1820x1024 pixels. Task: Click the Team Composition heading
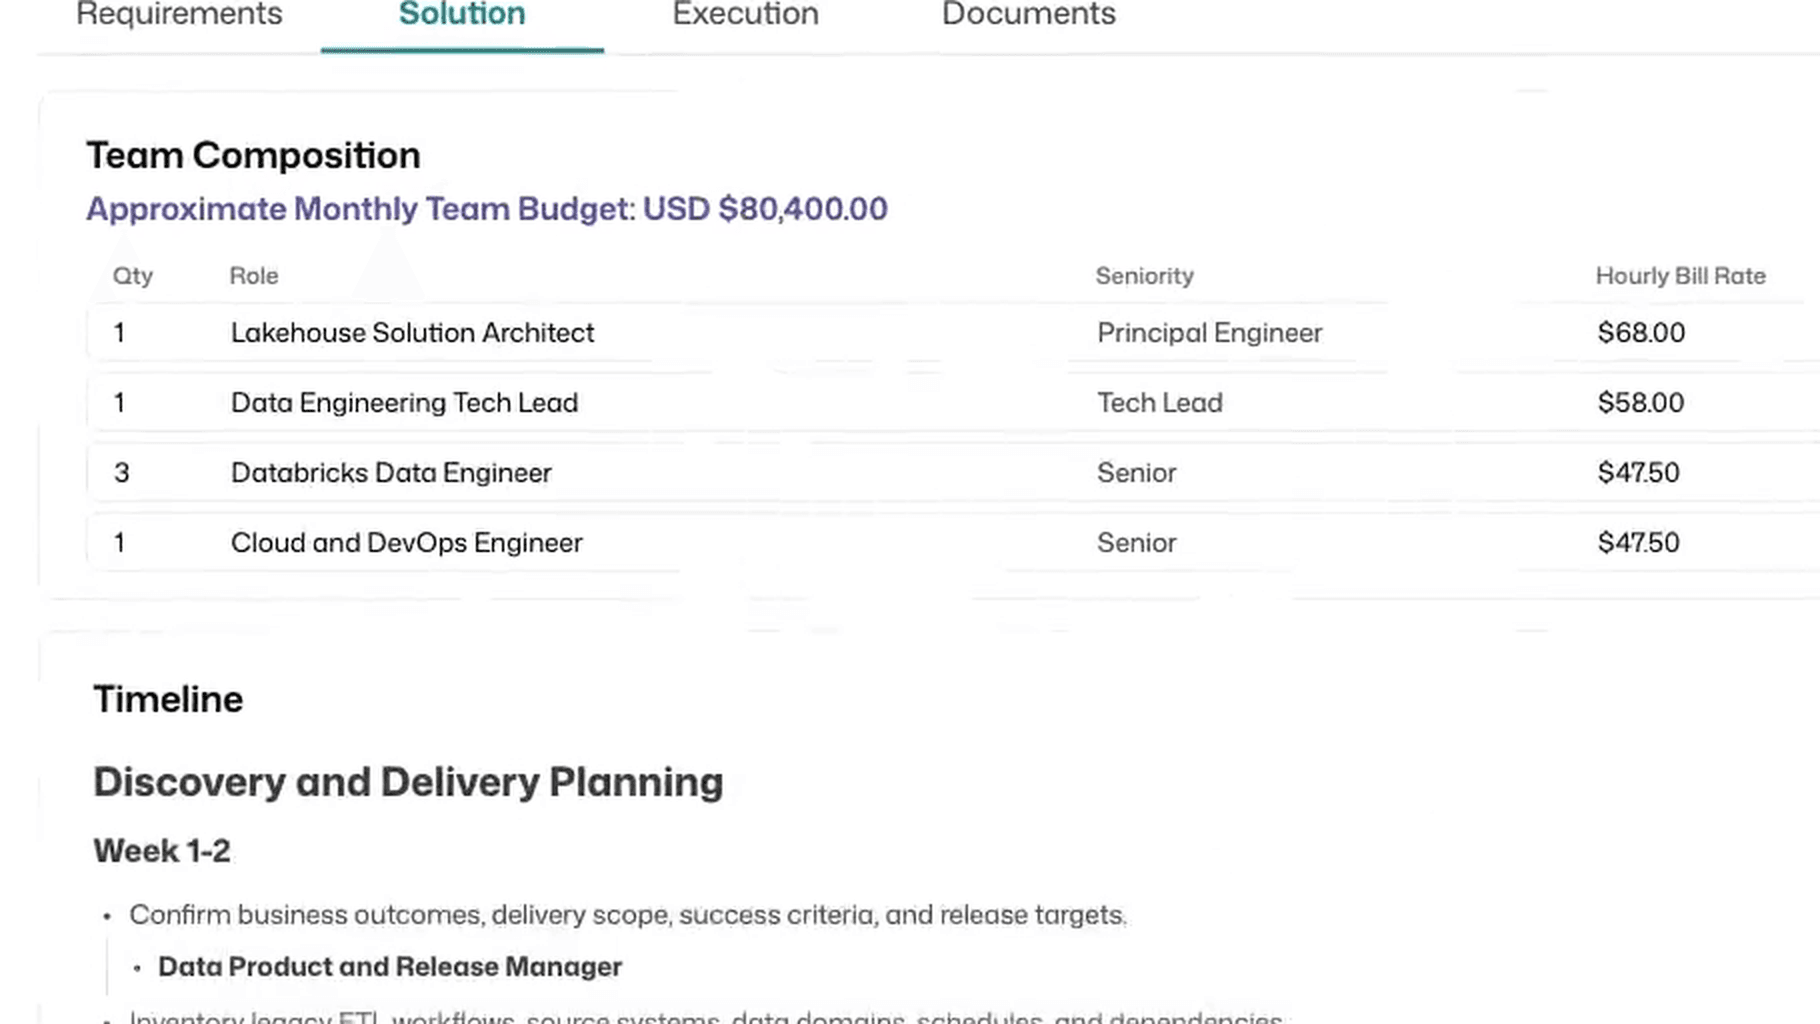(253, 156)
